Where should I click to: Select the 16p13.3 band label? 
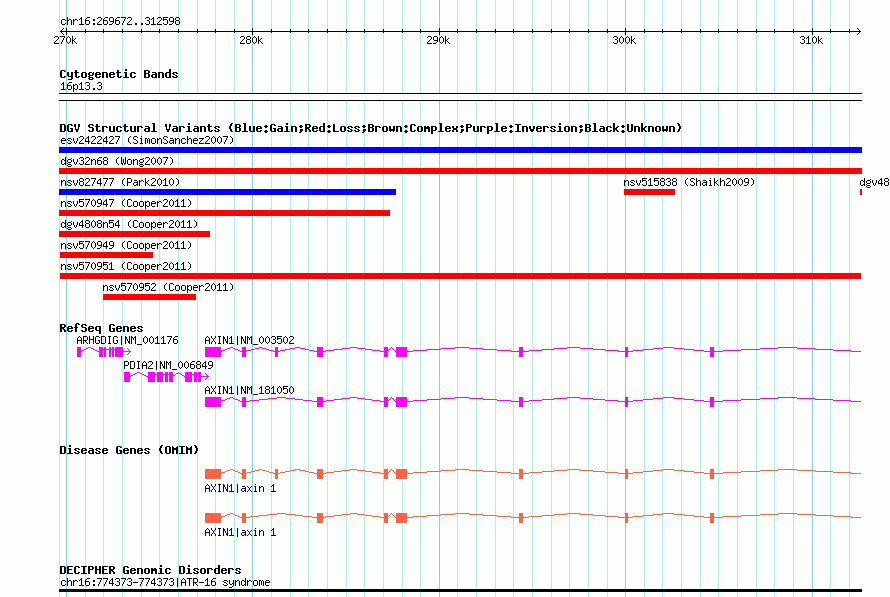[x=81, y=86]
